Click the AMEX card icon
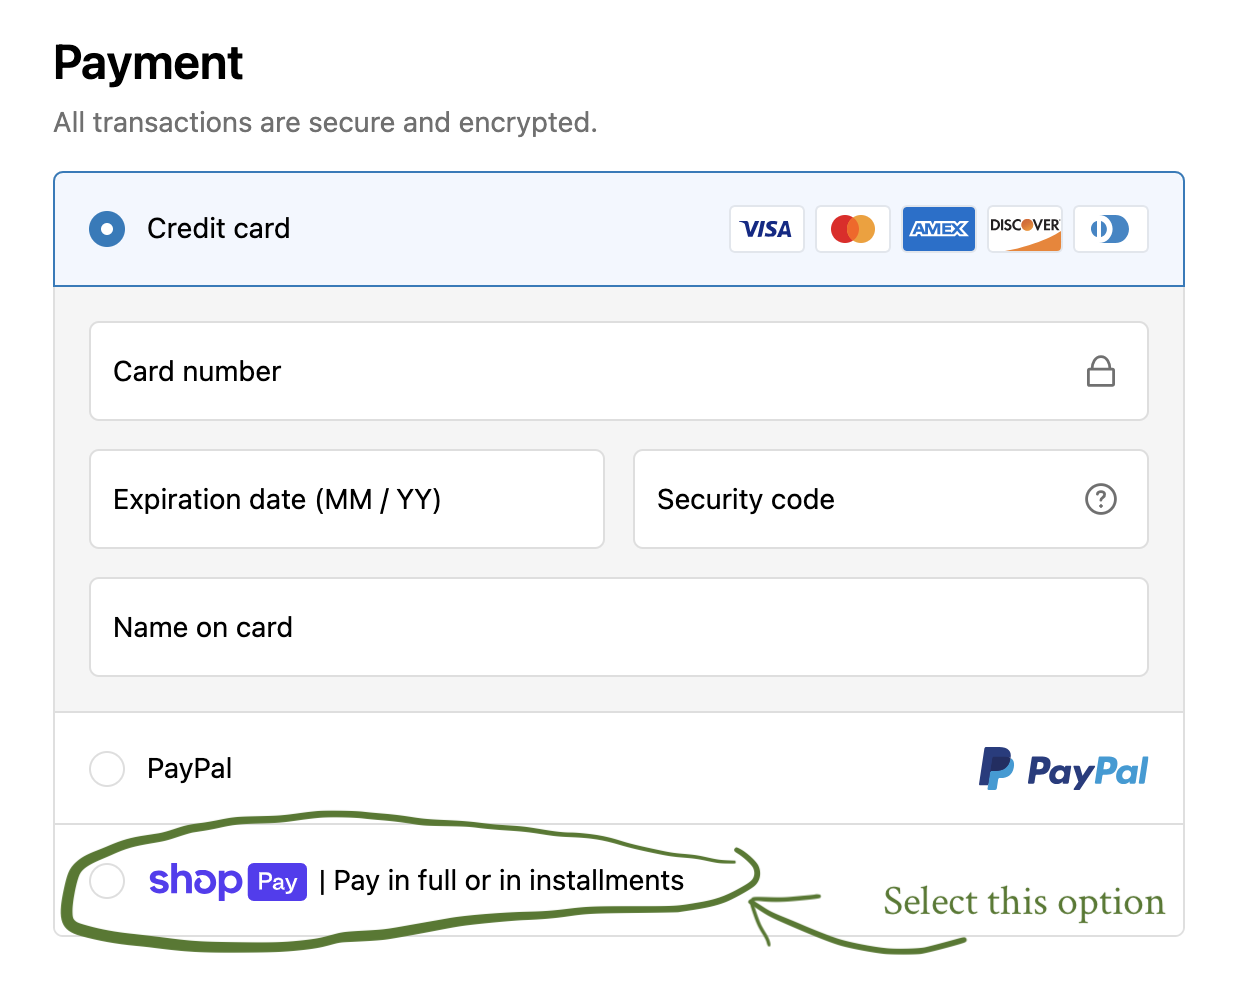 938,229
